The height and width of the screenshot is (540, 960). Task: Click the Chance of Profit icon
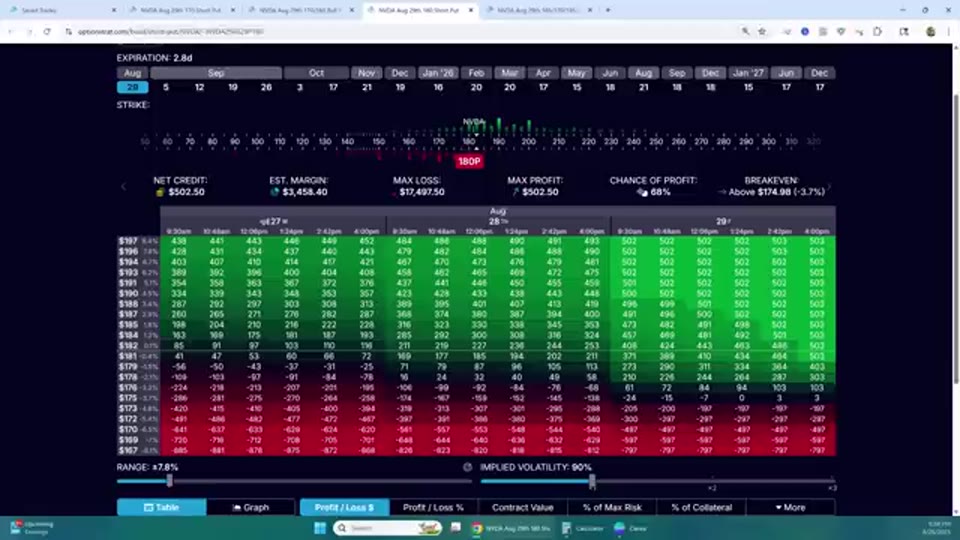642,192
